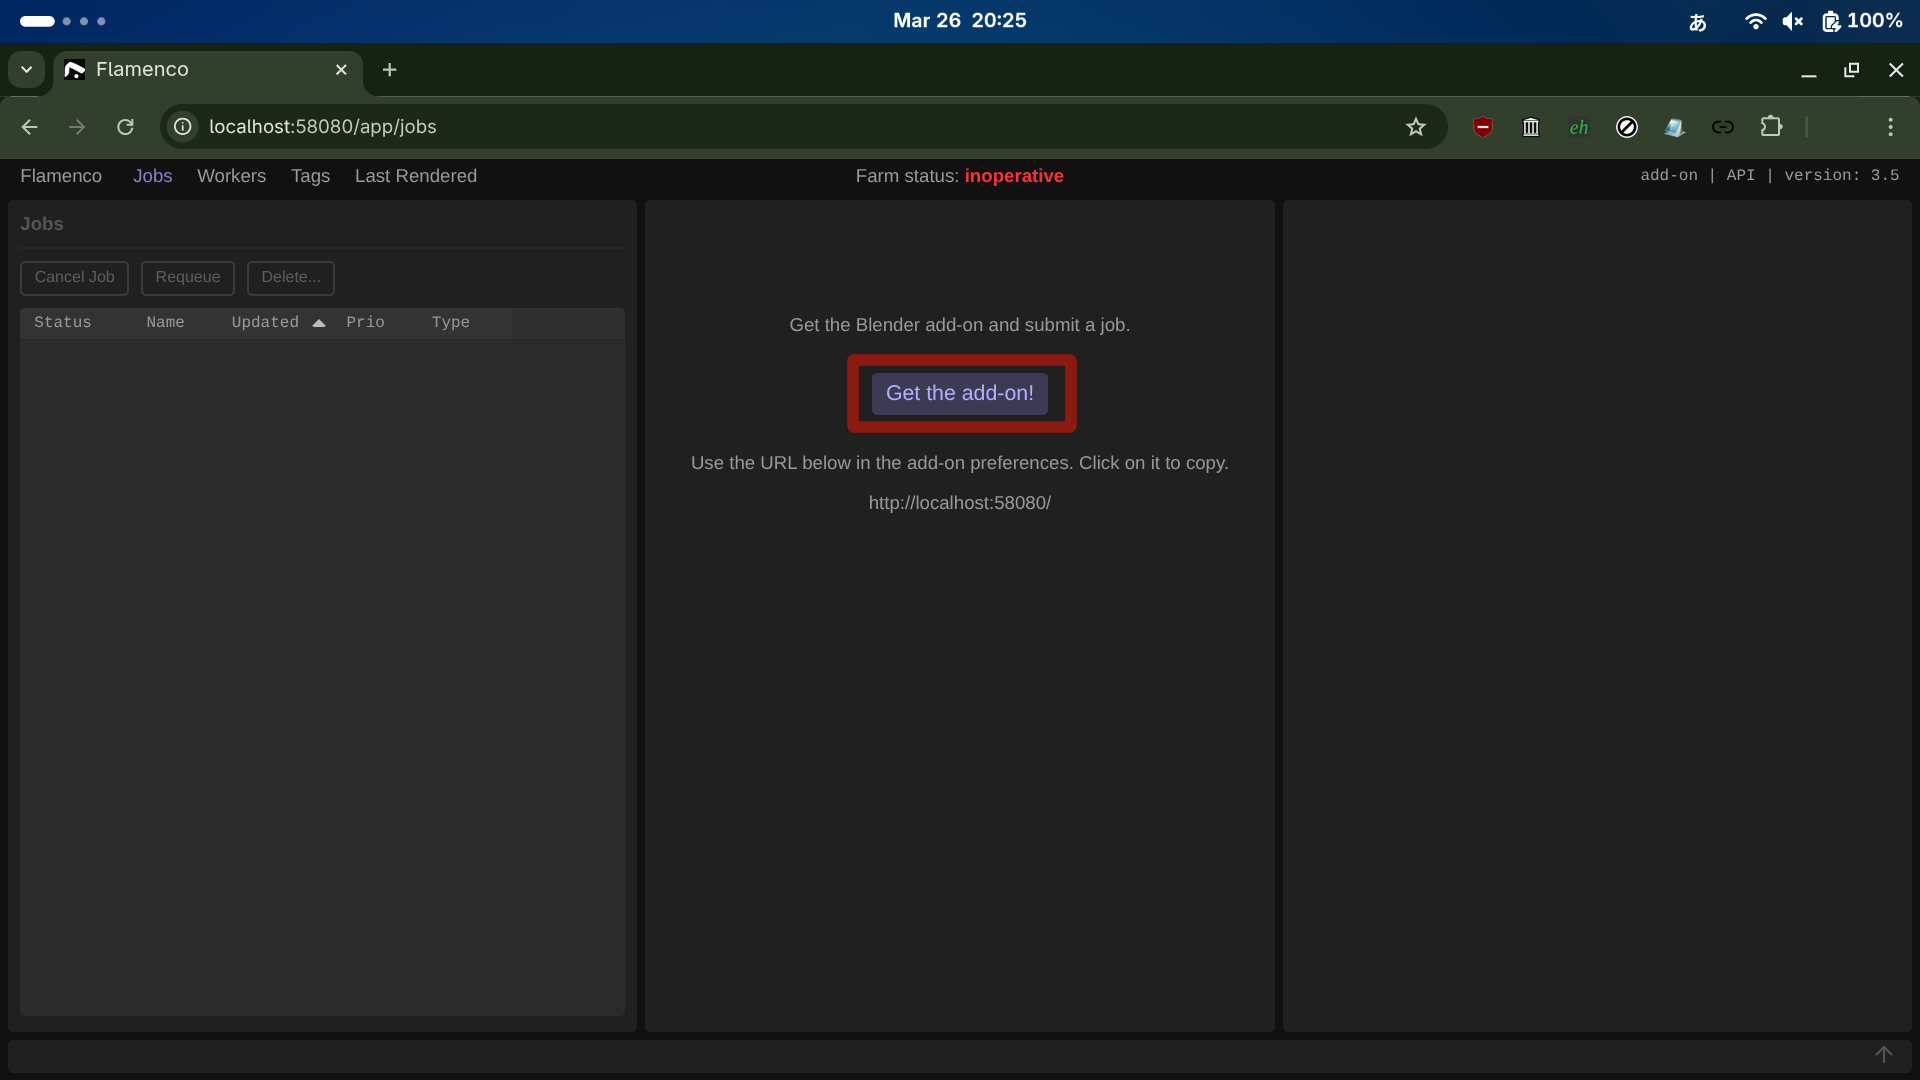Click the Delete... button
Screen dimensions: 1920x1080
click(x=291, y=278)
